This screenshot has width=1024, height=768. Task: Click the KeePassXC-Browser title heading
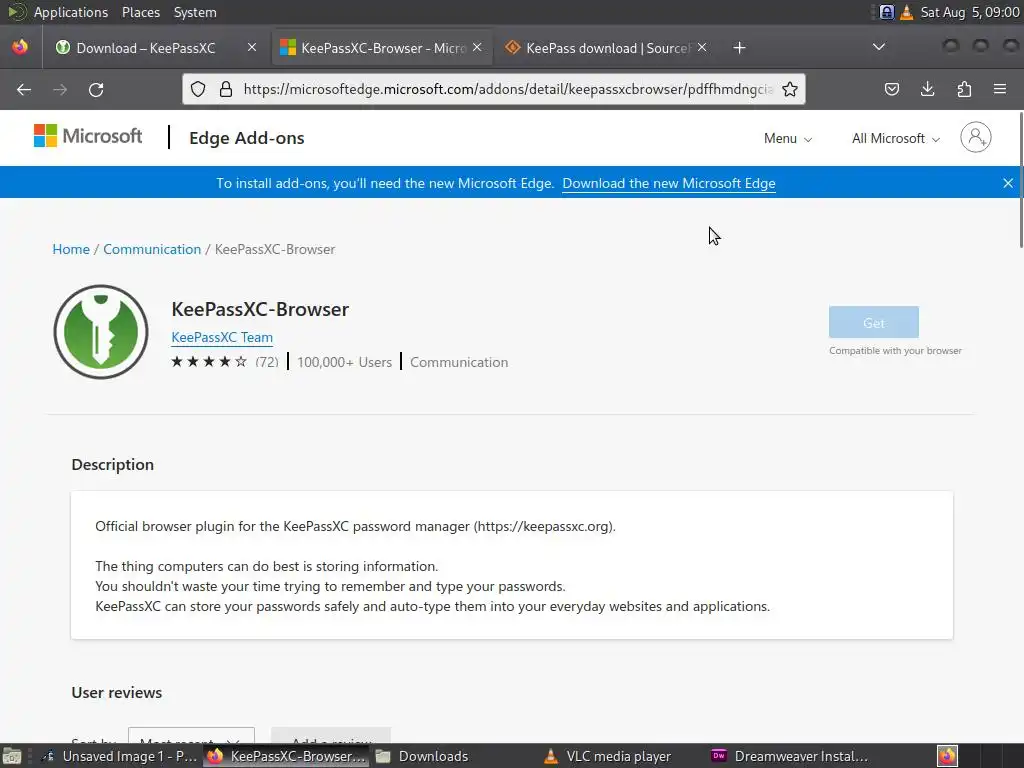point(260,309)
